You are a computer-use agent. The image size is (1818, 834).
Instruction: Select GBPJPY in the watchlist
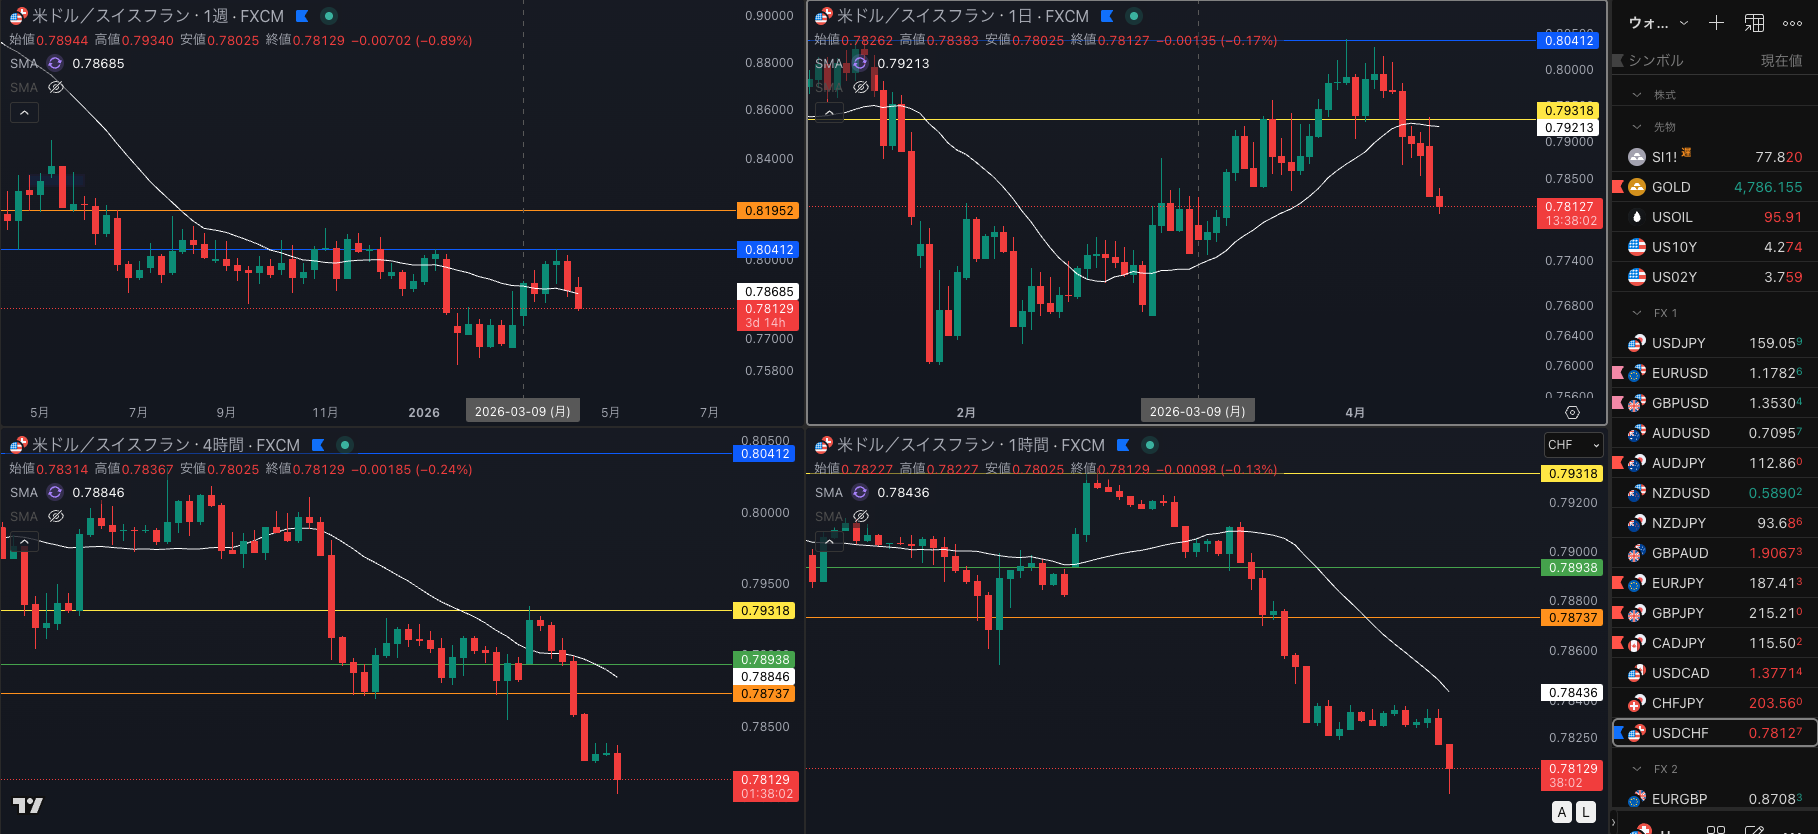1715,613
